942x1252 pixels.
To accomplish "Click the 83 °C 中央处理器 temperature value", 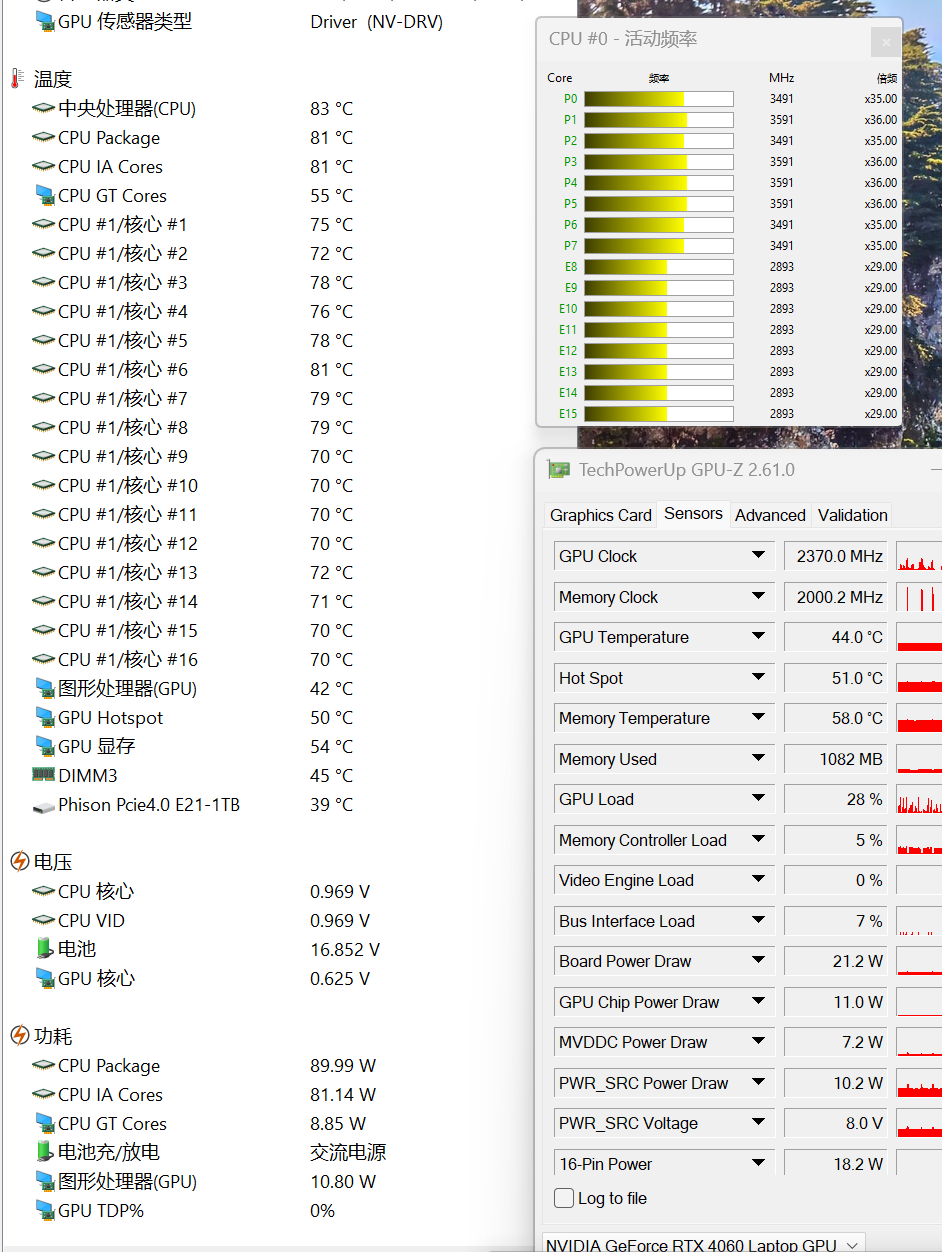I will tap(331, 108).
